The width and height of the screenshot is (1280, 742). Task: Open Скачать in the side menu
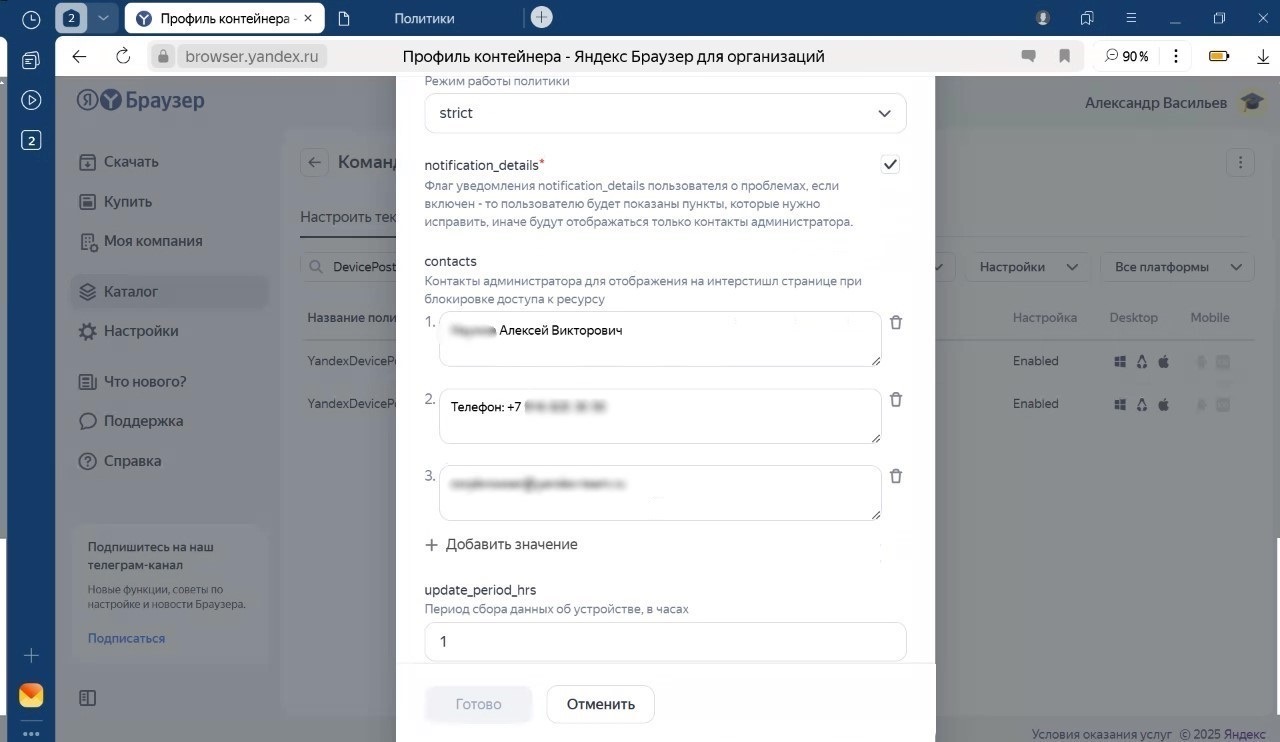[131, 161]
